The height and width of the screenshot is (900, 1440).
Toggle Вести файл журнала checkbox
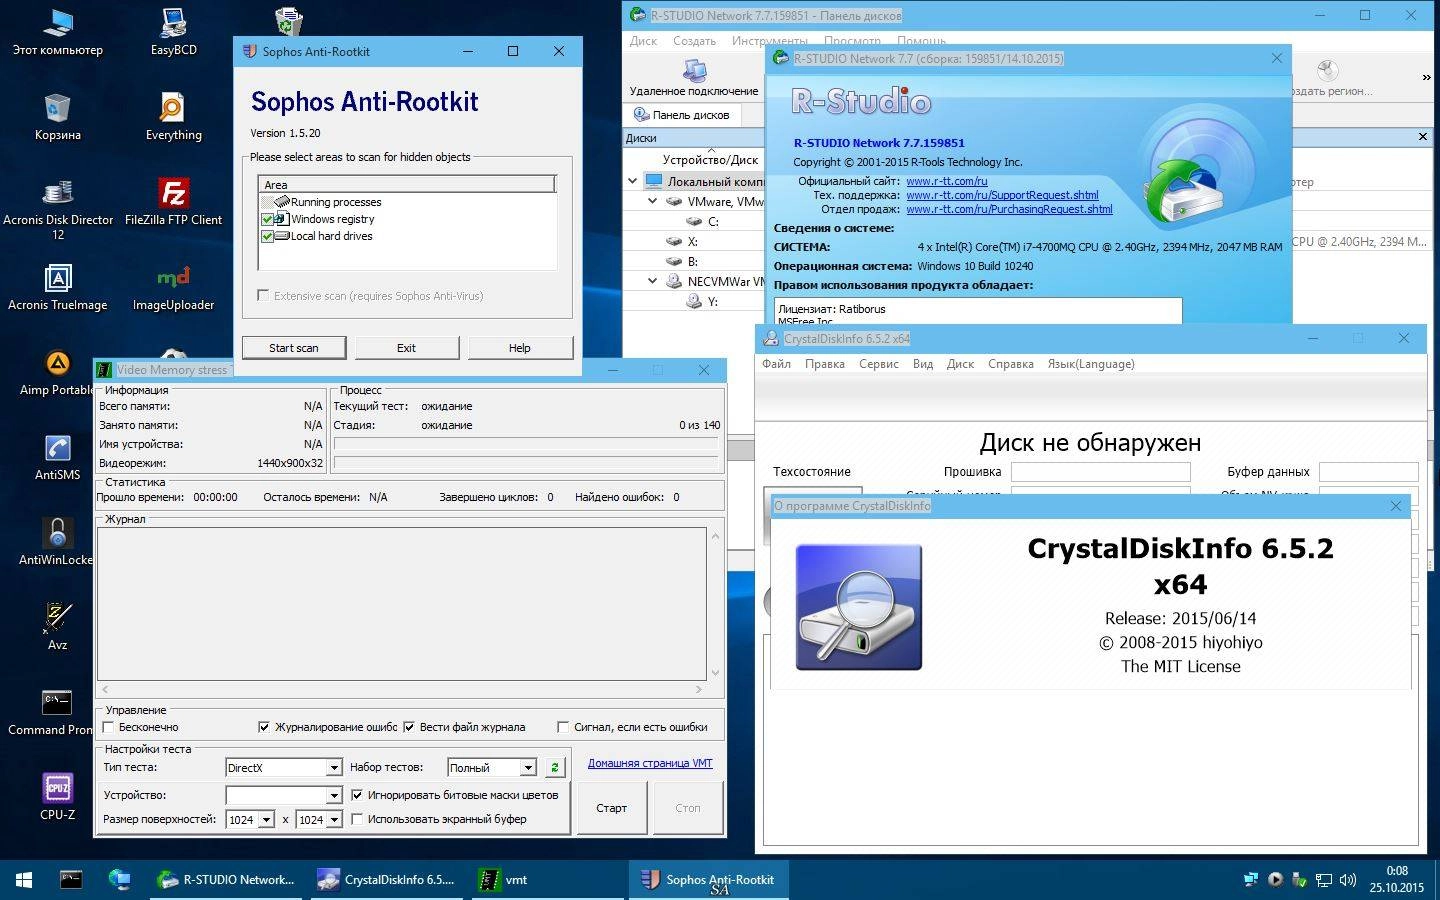(408, 727)
